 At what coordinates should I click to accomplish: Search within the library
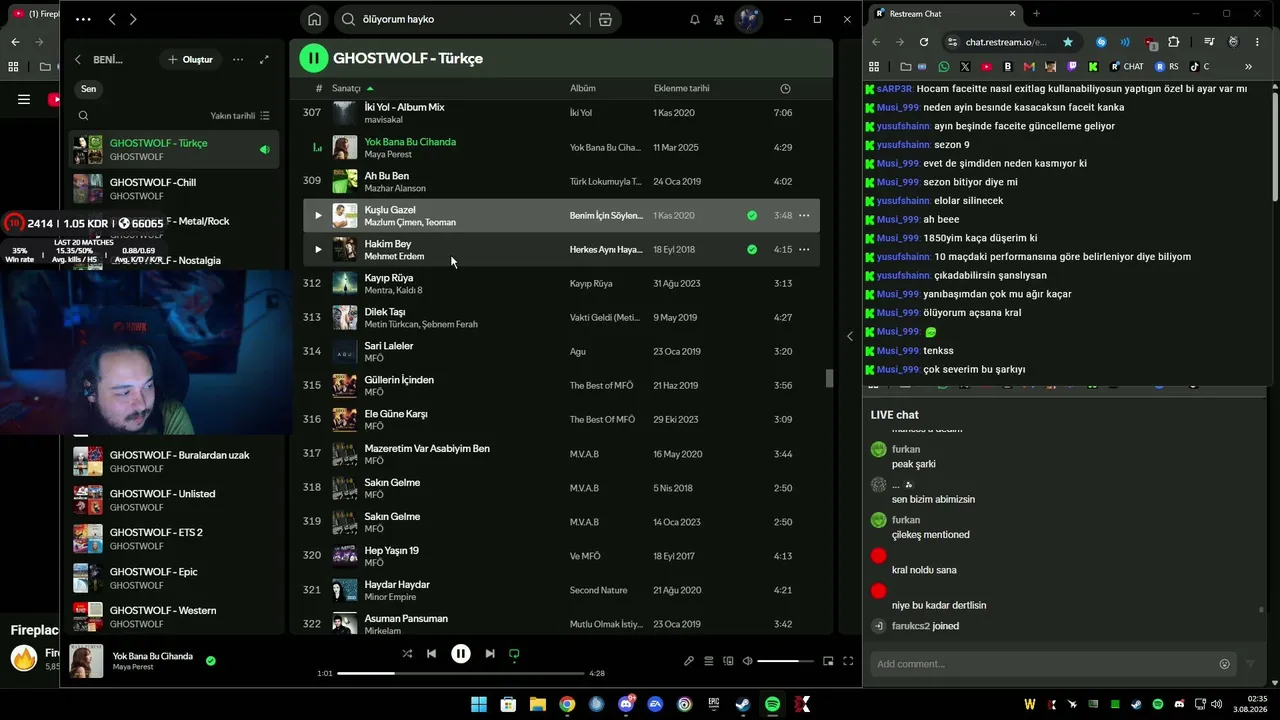[83, 116]
